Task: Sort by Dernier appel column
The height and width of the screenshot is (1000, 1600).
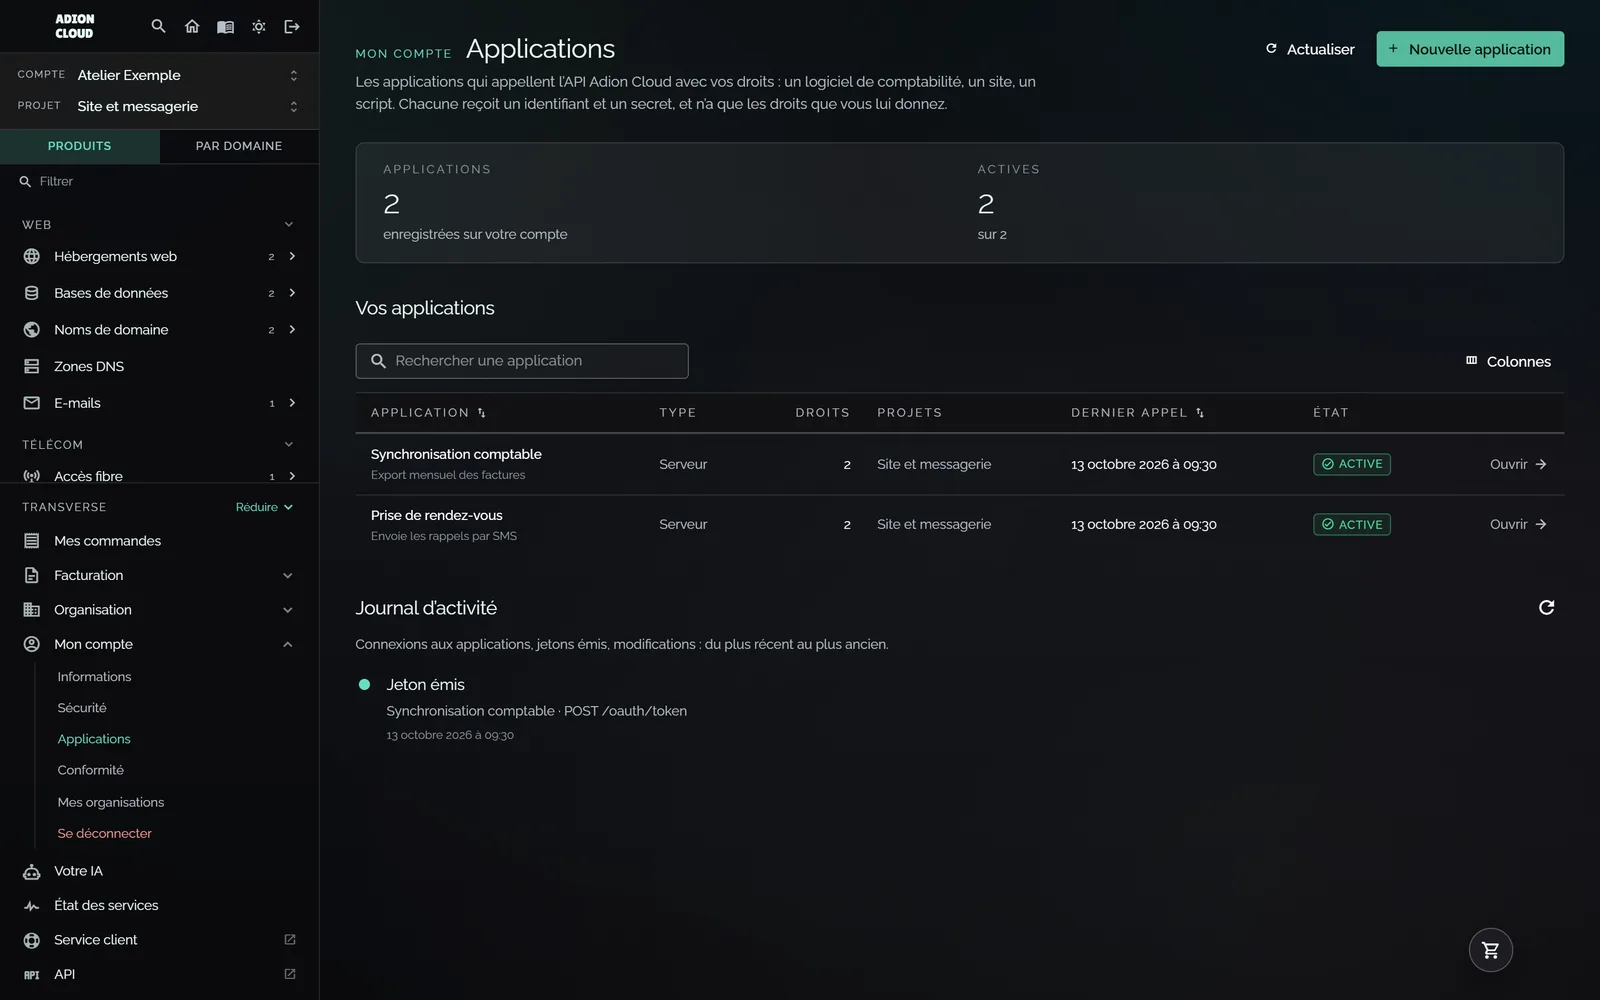Action: click(1200, 413)
